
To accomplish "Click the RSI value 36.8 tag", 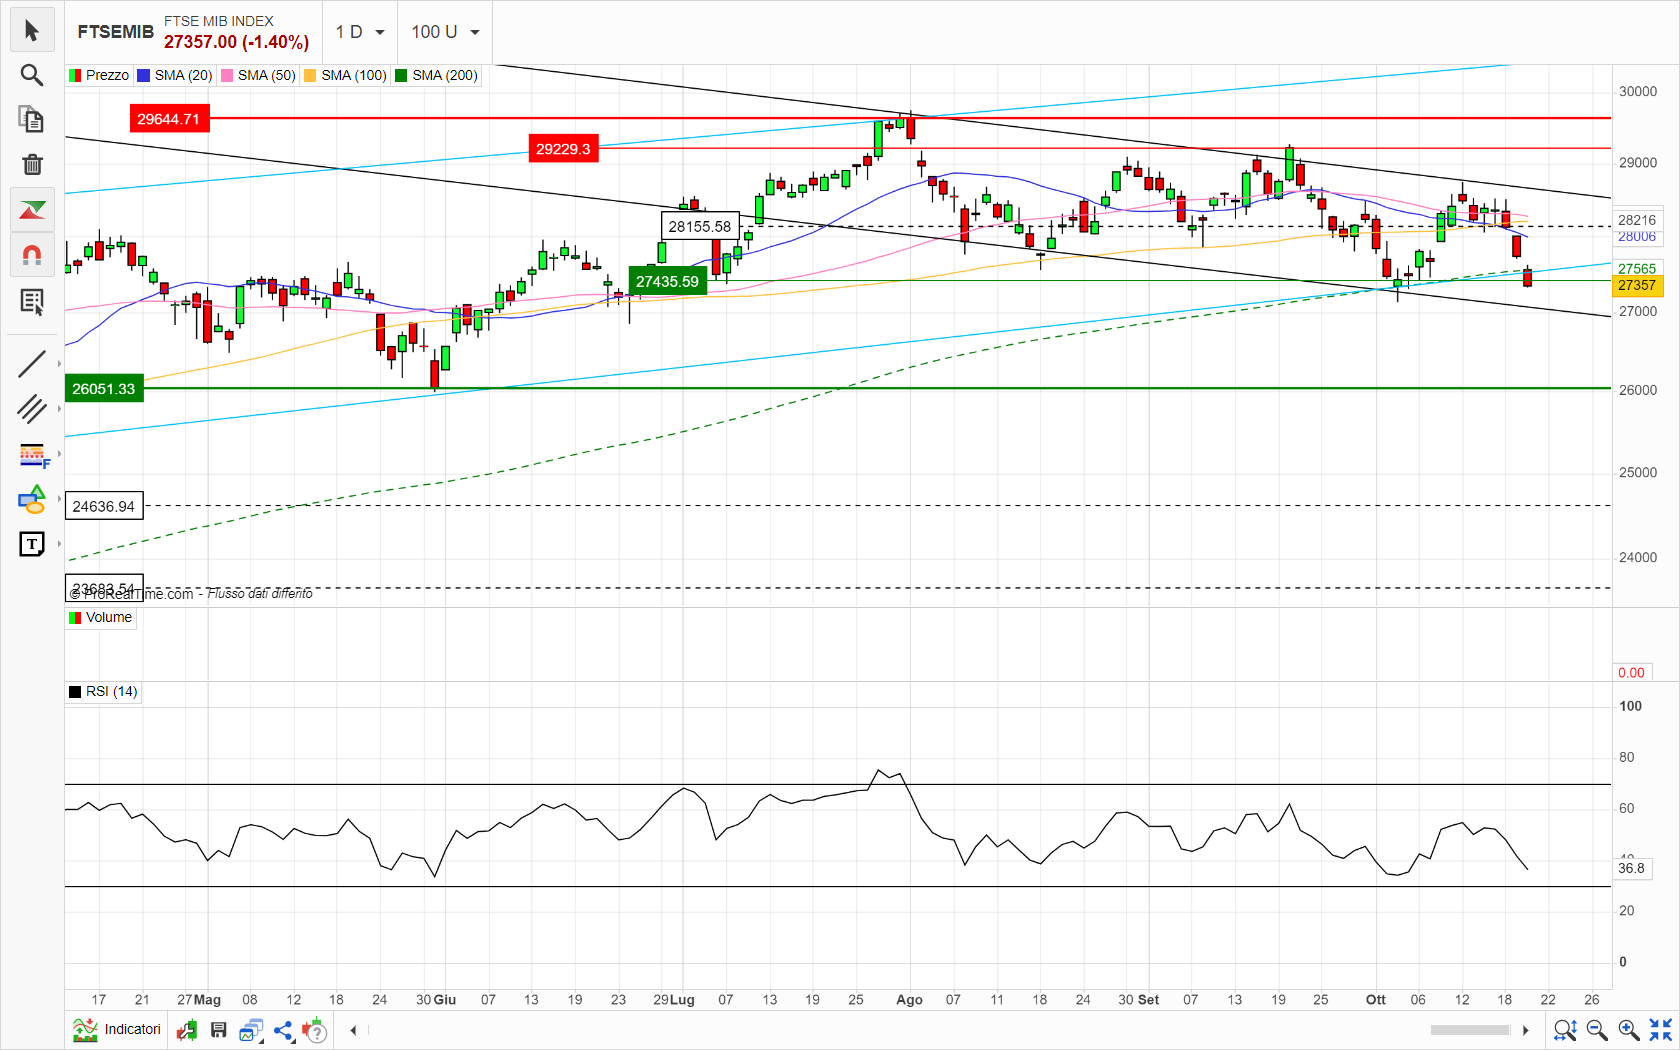I will coord(1631,868).
